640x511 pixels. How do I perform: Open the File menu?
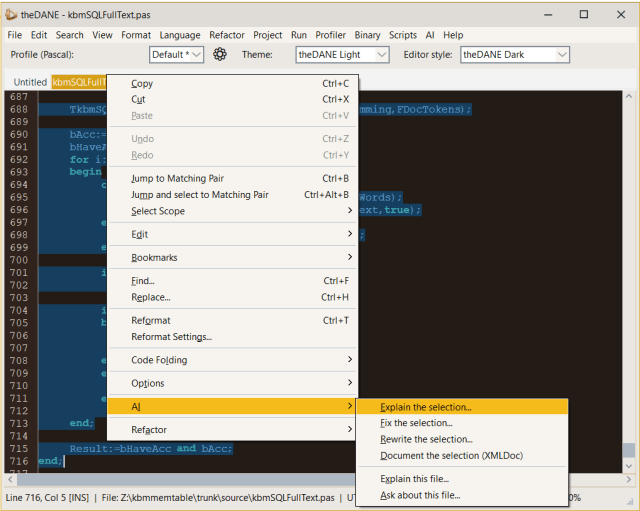click(x=15, y=35)
